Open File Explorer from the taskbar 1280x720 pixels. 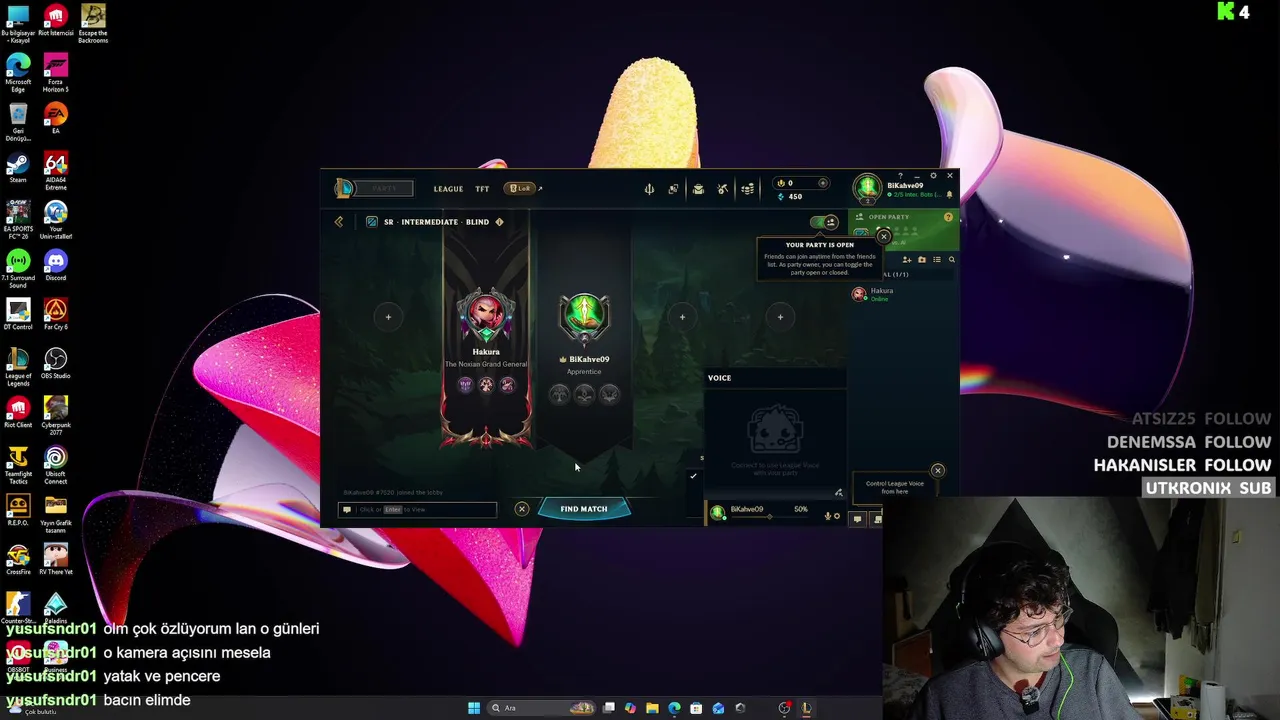[x=652, y=708]
